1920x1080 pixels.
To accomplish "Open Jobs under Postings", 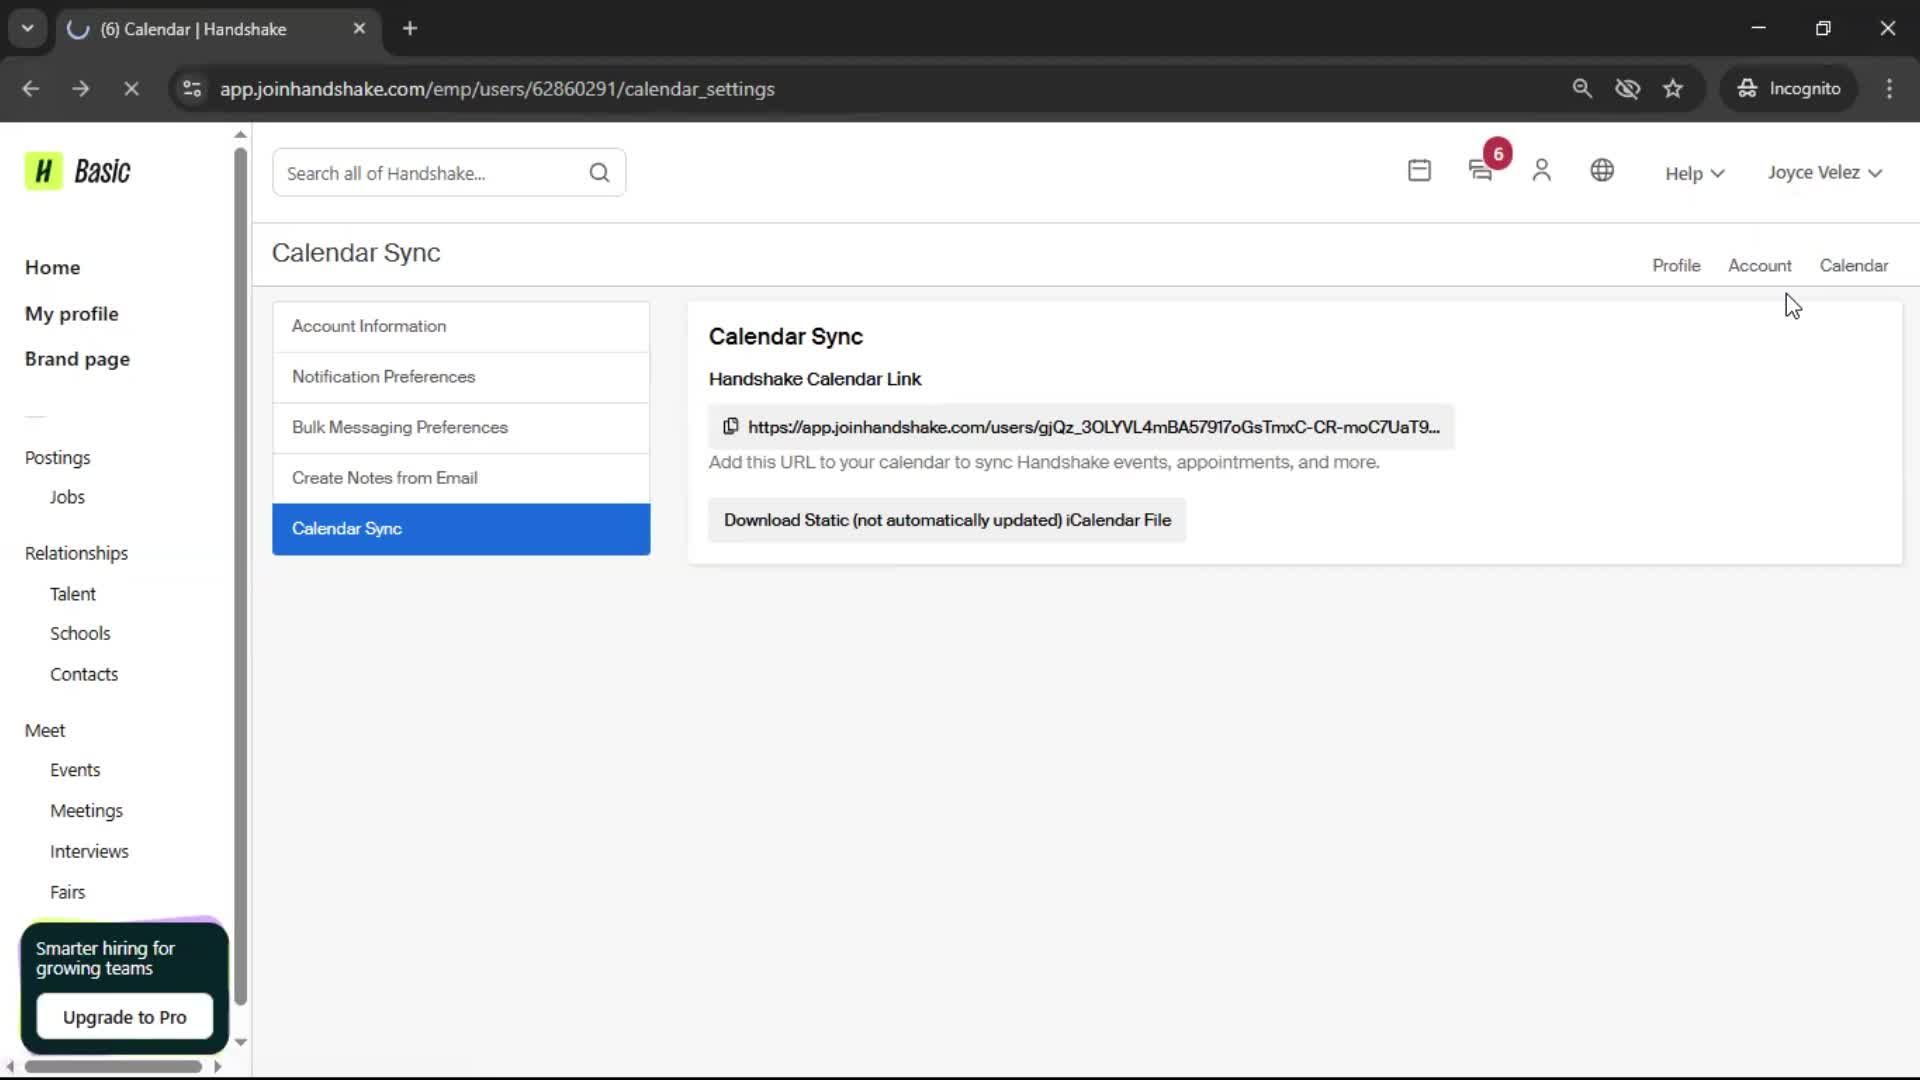I will pyautogui.click(x=67, y=497).
